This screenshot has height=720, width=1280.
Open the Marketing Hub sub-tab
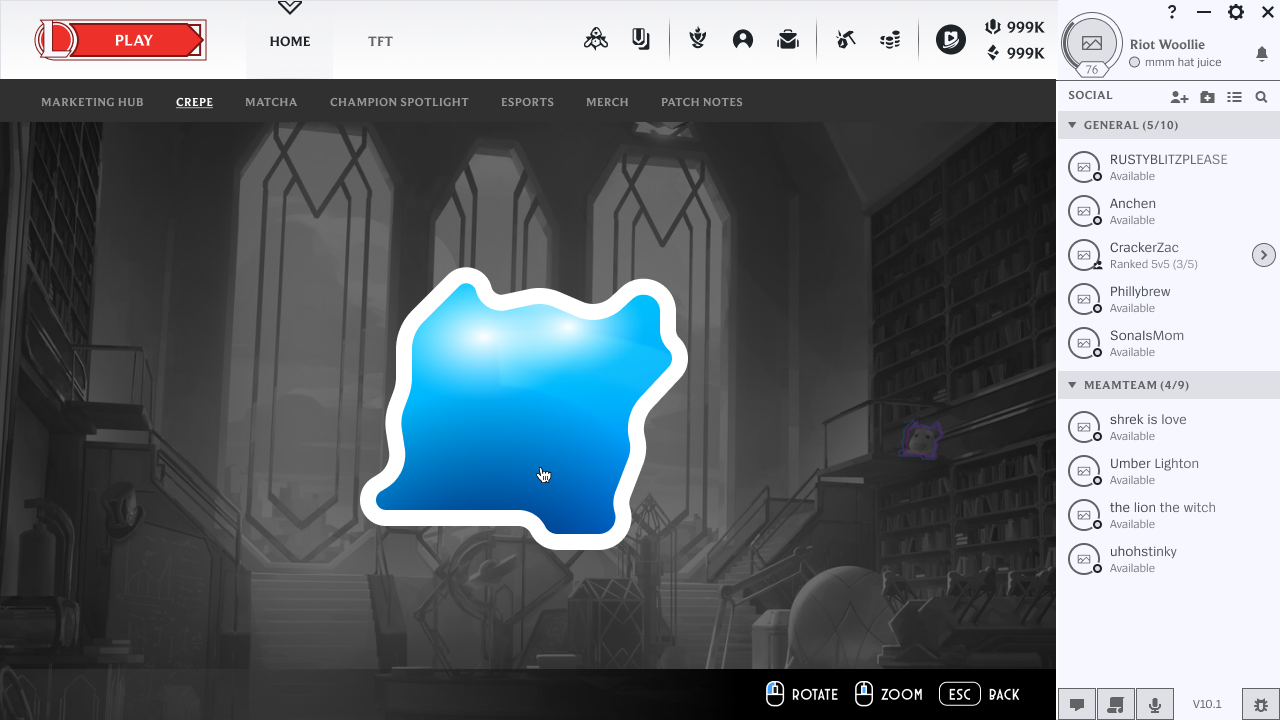92,102
